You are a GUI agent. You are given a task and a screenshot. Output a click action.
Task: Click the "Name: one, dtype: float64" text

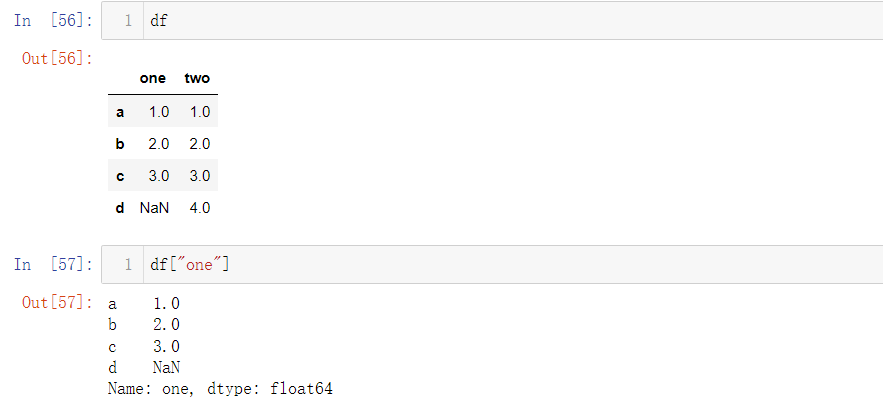pyautogui.click(x=220, y=388)
